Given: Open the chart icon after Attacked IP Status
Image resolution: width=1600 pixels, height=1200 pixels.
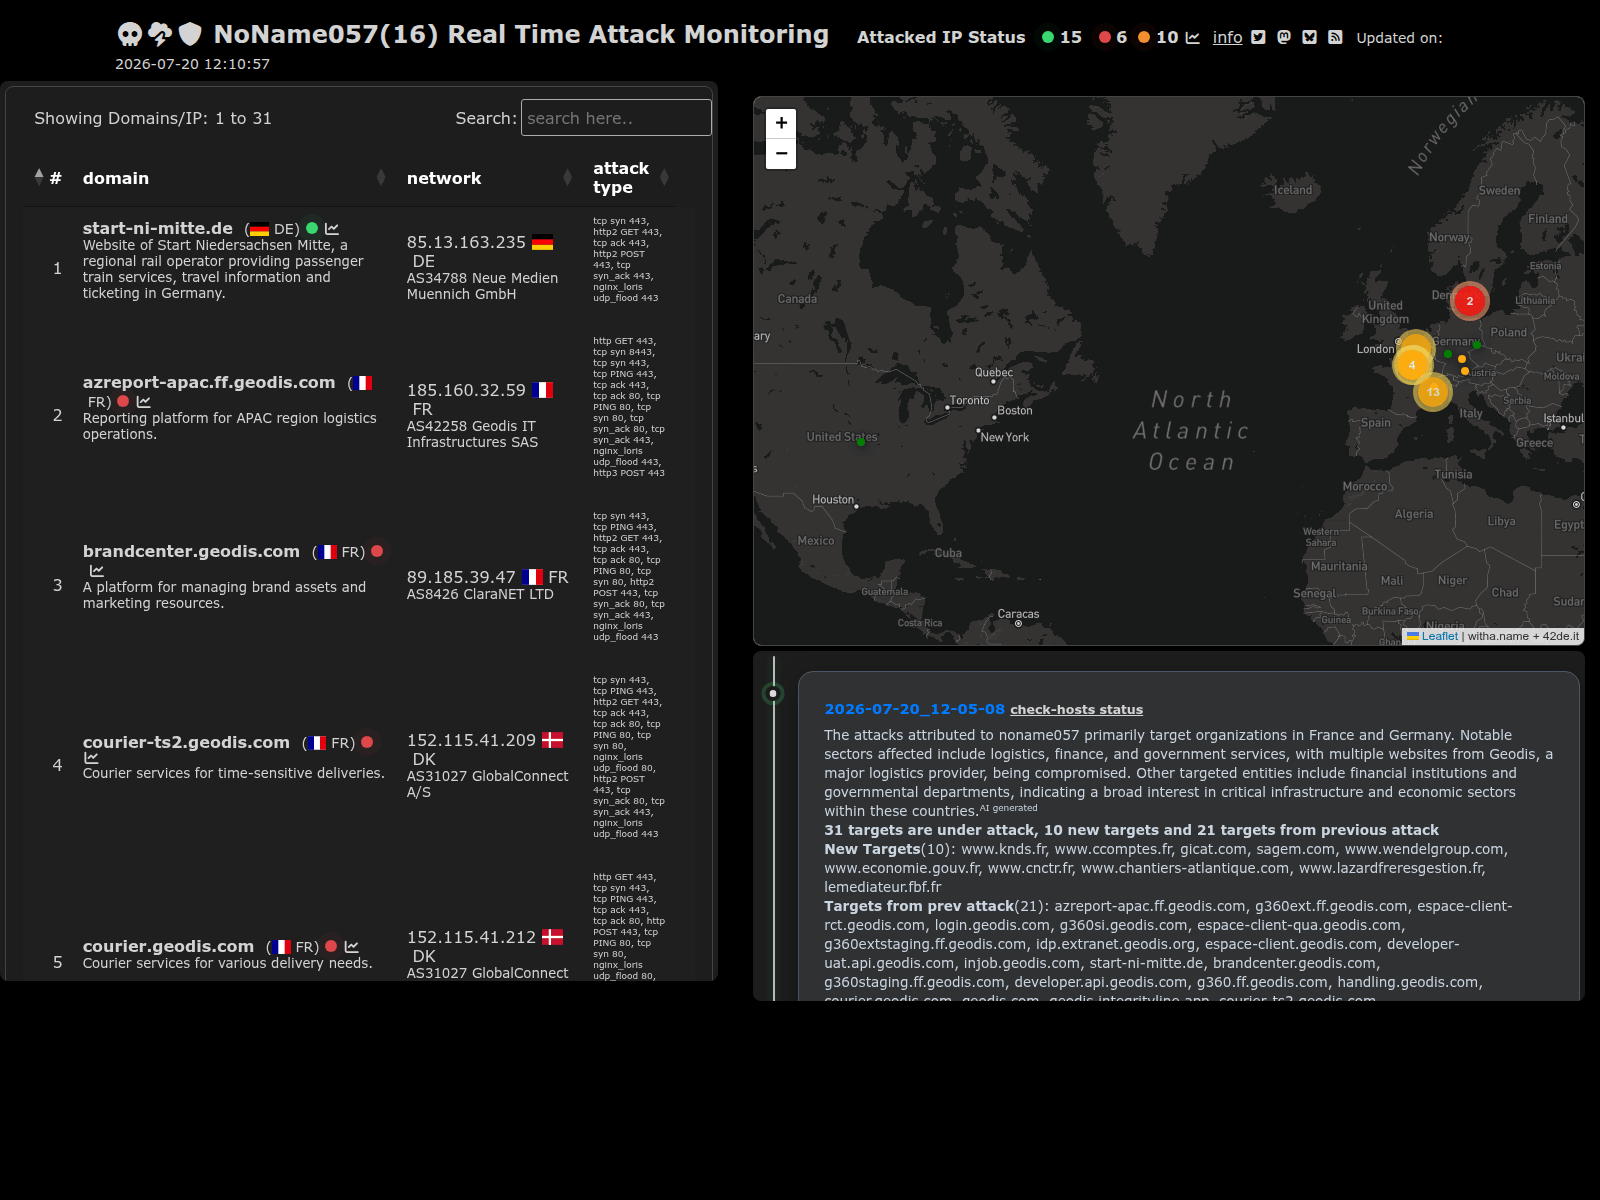Looking at the screenshot, I should point(1192,38).
